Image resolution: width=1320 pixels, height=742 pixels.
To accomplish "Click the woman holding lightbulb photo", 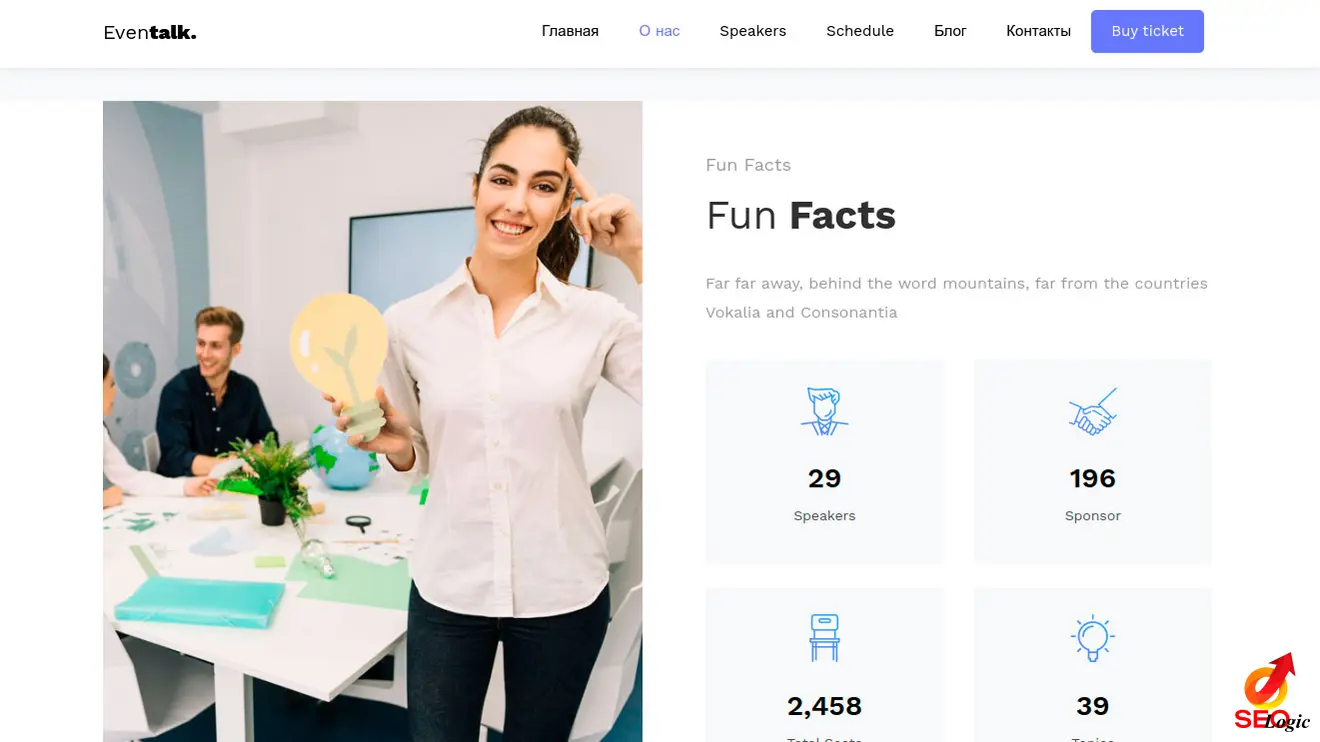I will 372,420.
